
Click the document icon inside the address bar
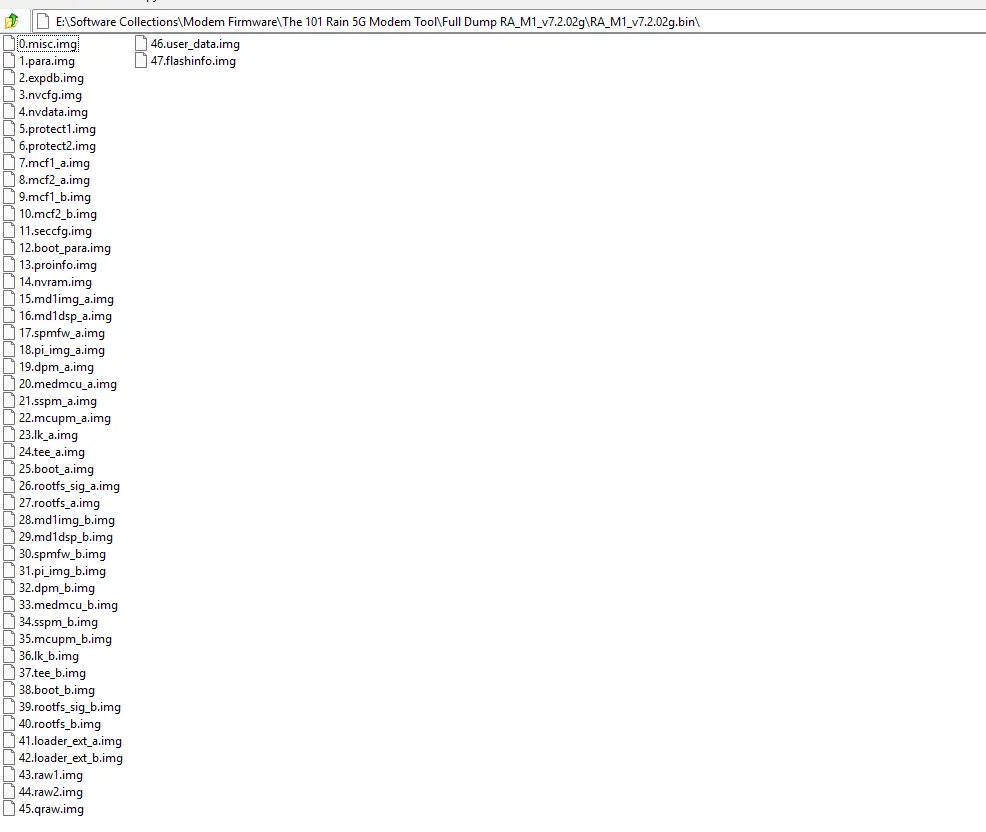coord(43,21)
